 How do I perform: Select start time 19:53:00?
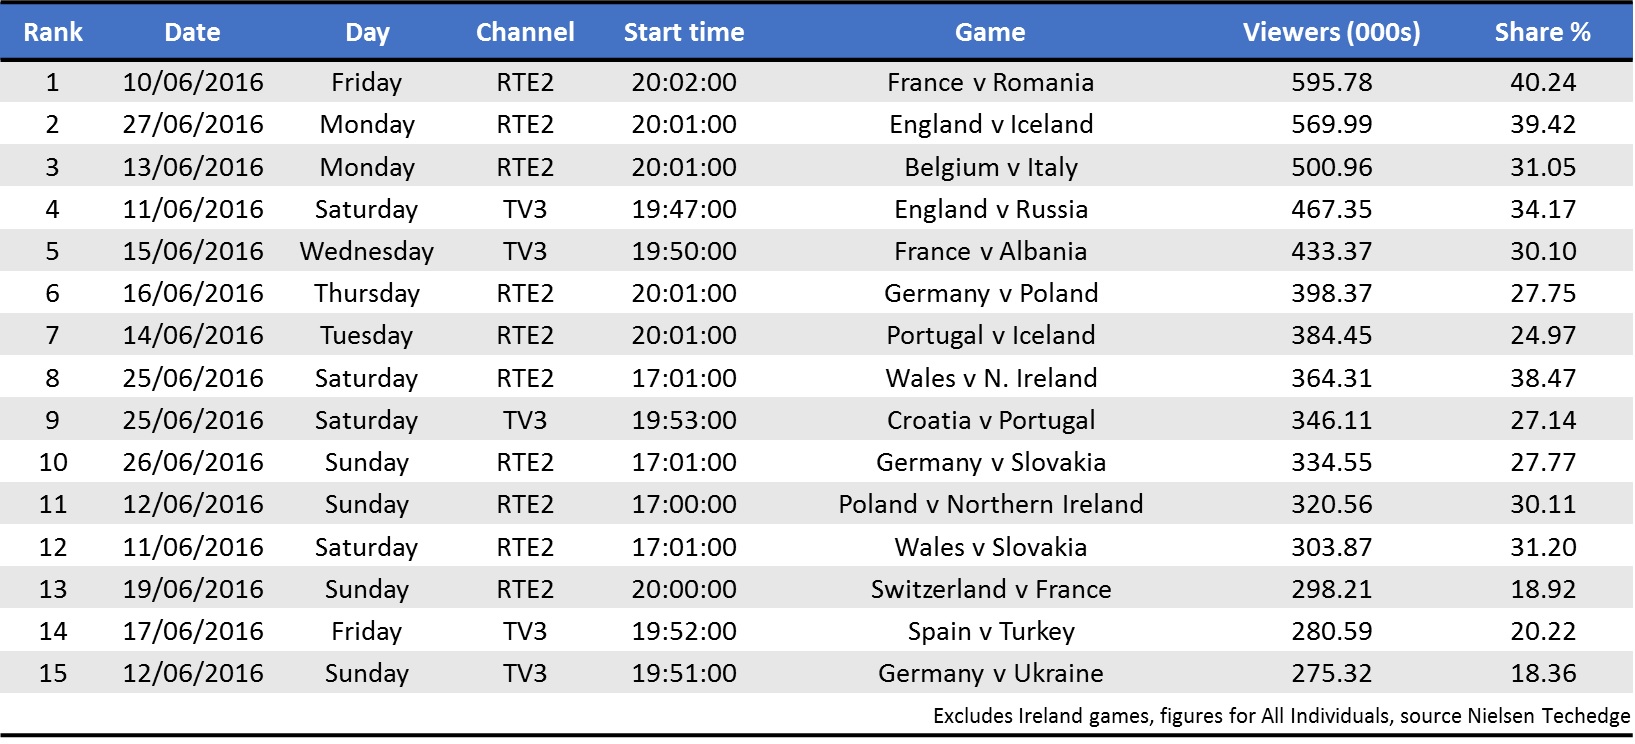(684, 420)
